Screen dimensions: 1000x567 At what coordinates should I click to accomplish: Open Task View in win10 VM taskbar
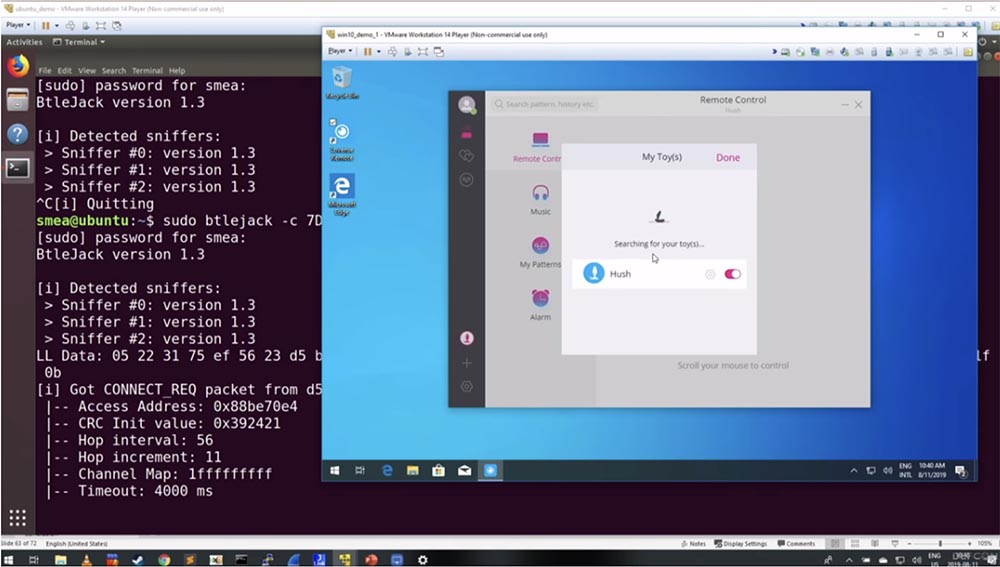(x=360, y=471)
